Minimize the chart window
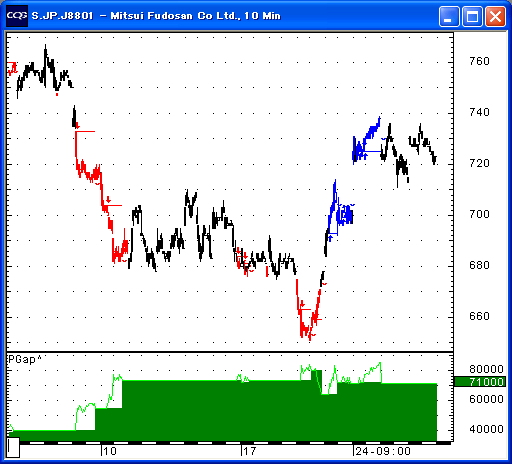This screenshot has width=512, height=464. [449, 16]
